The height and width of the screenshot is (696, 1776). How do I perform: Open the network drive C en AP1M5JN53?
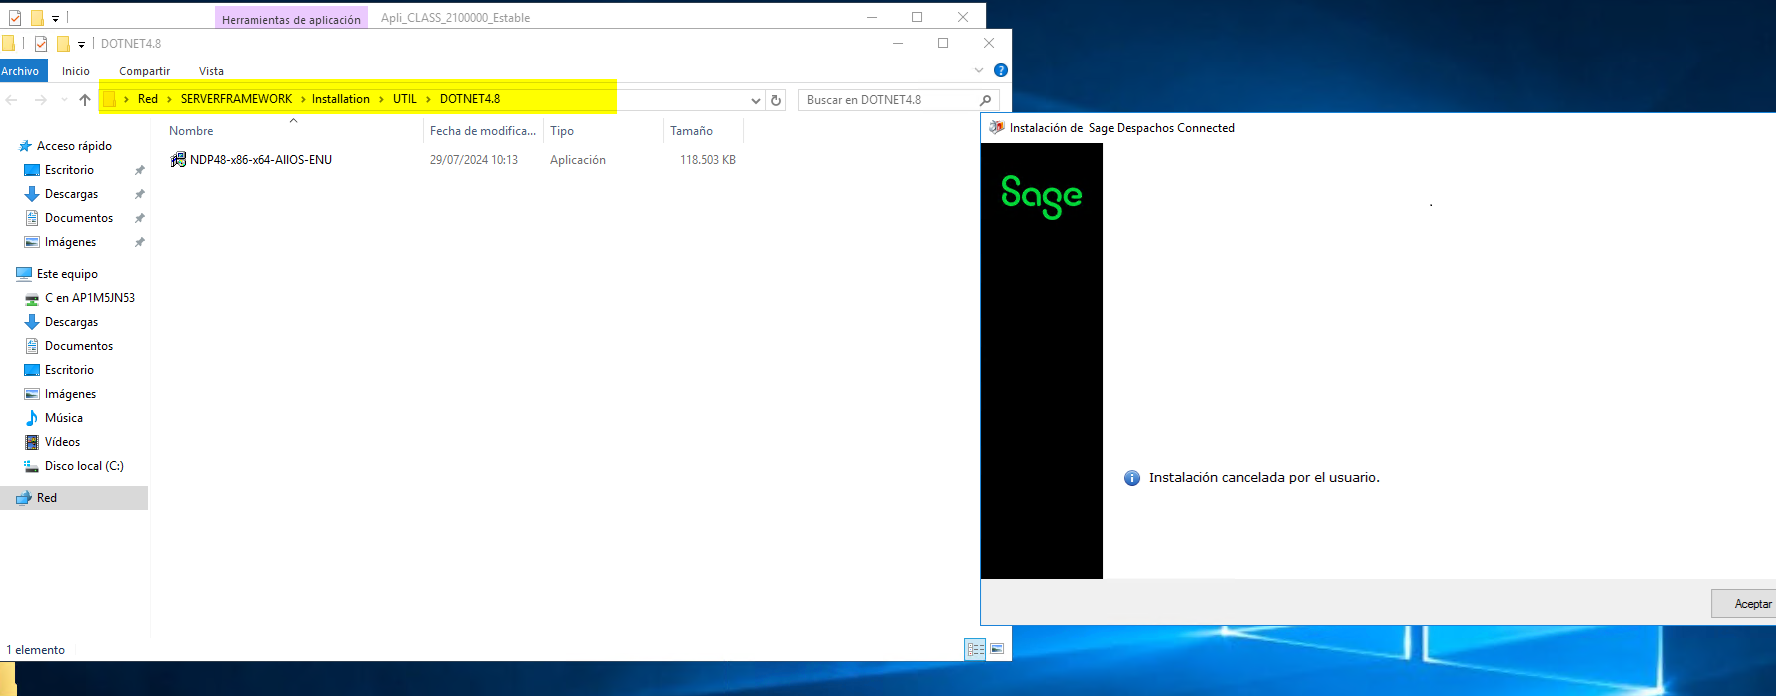(x=89, y=298)
